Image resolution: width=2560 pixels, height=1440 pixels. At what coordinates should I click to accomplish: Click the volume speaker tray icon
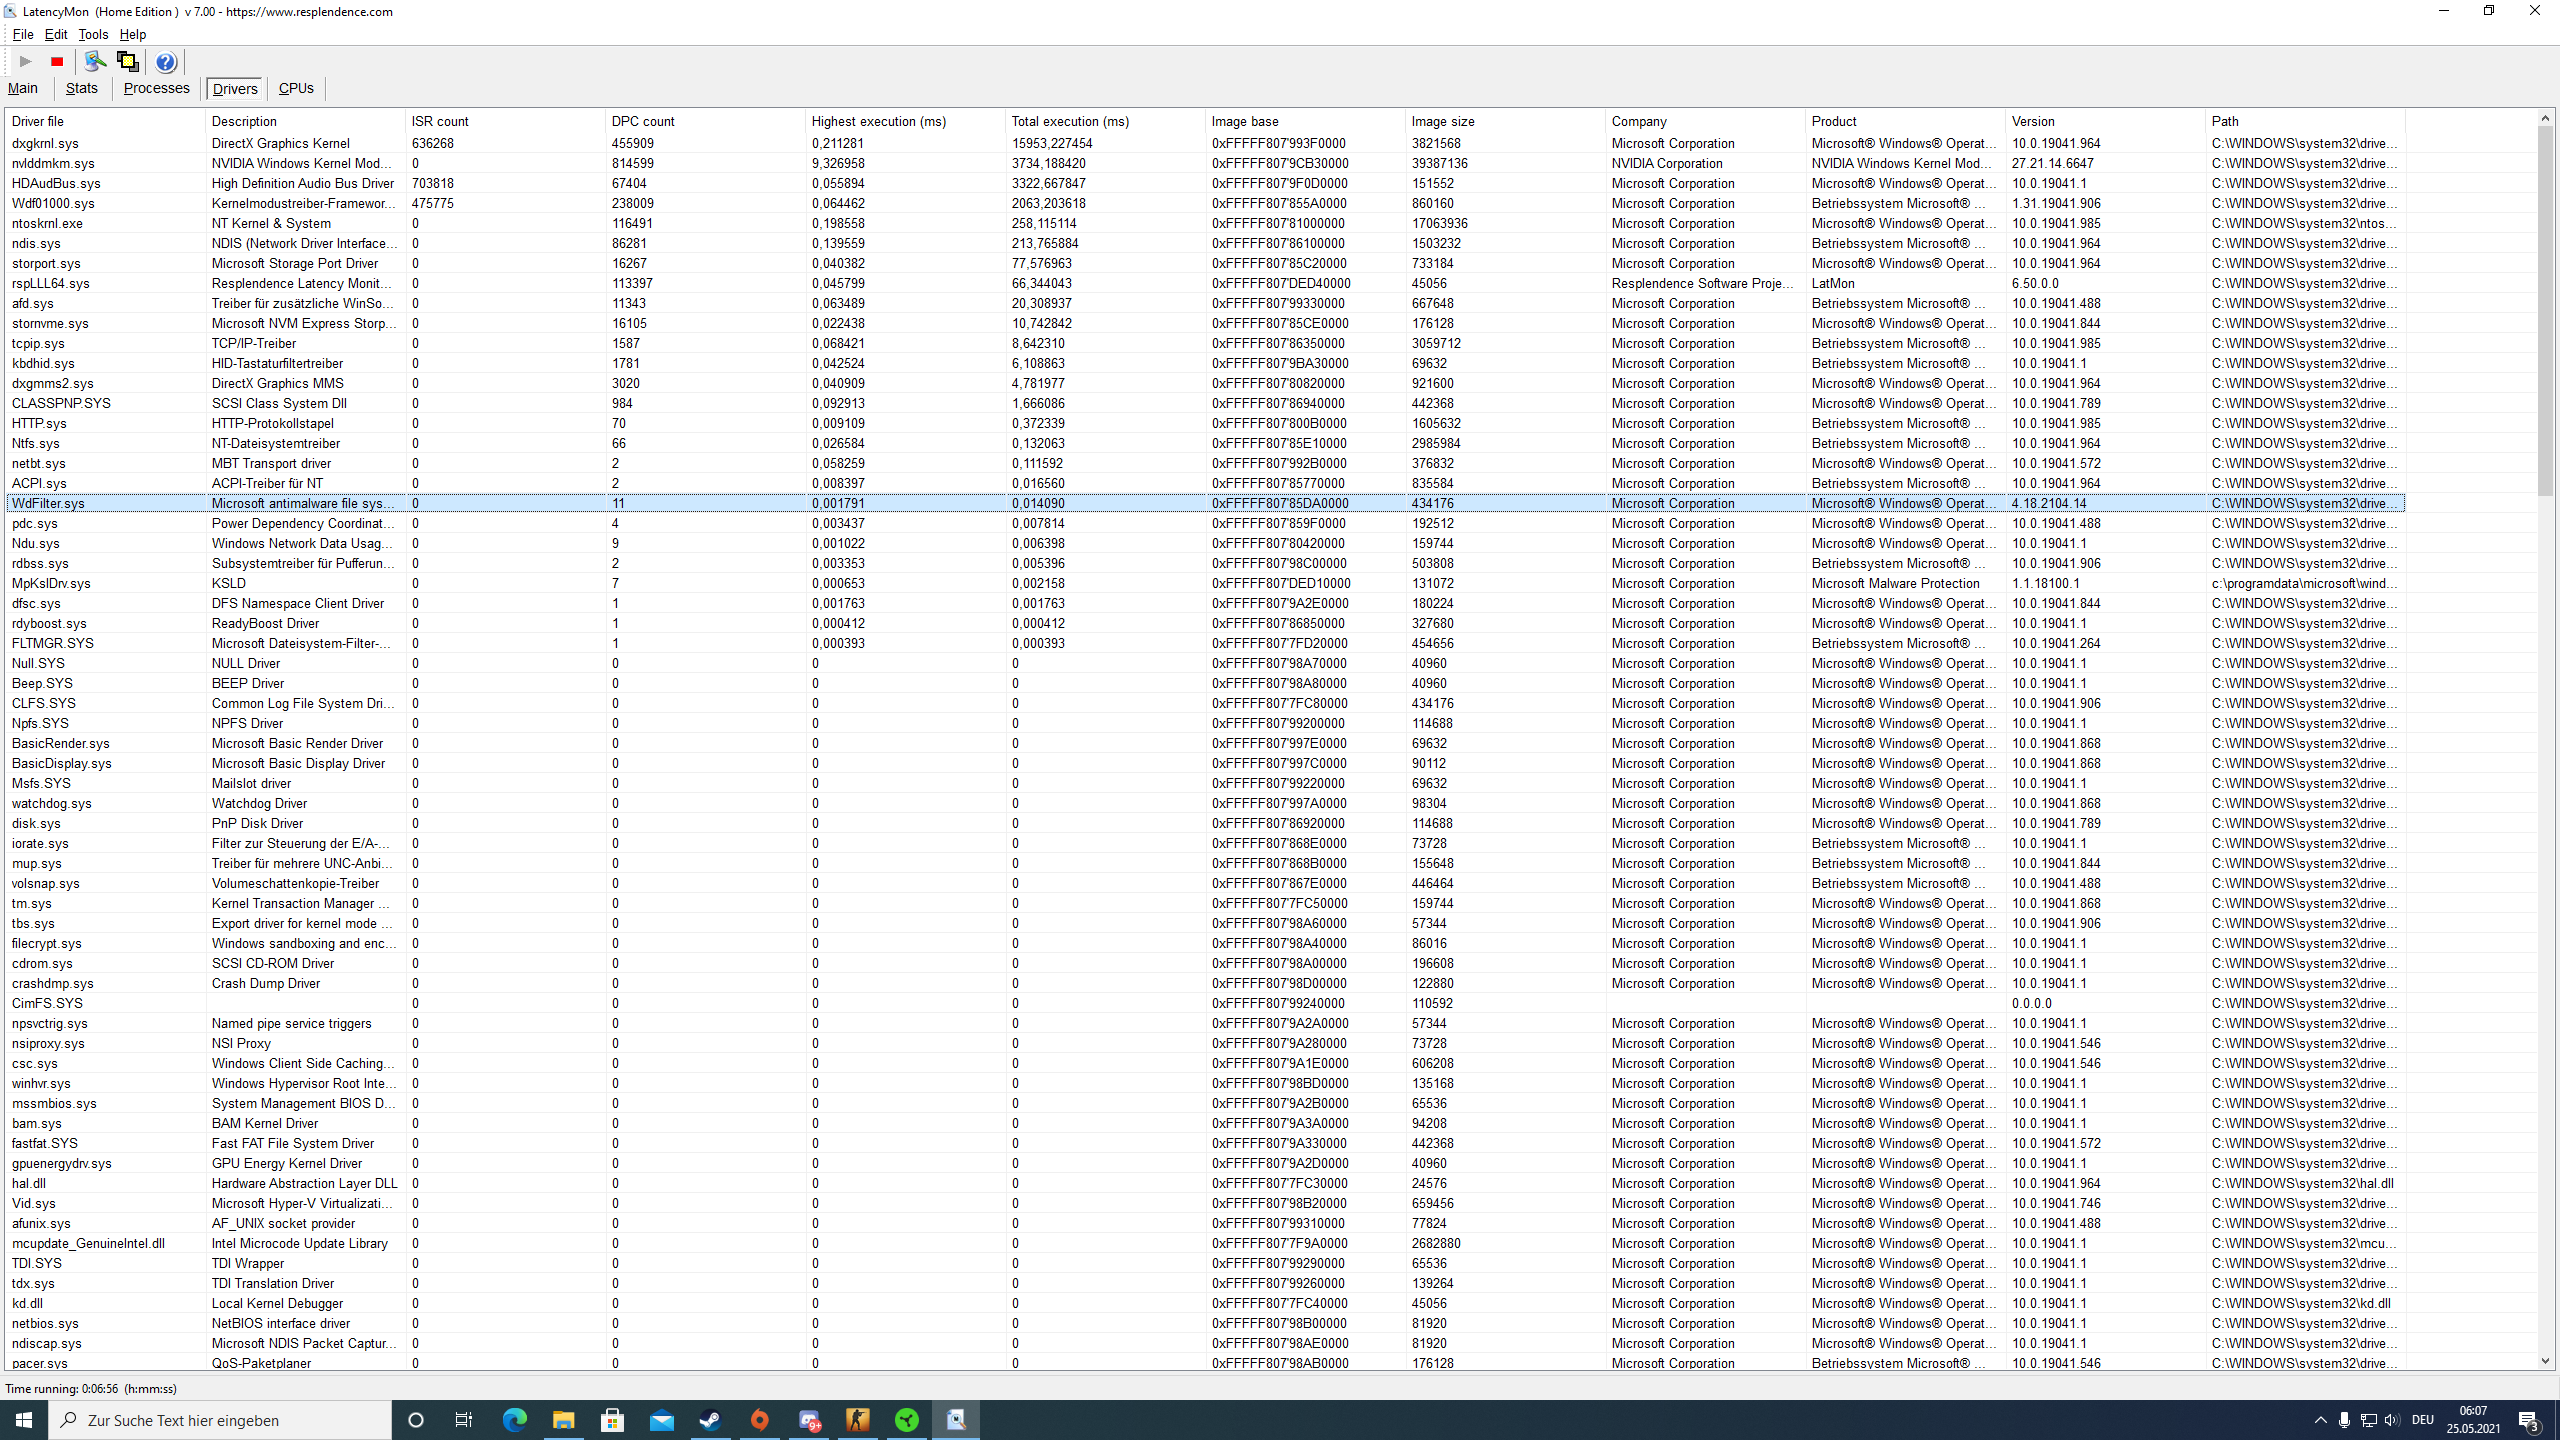coord(2392,1420)
